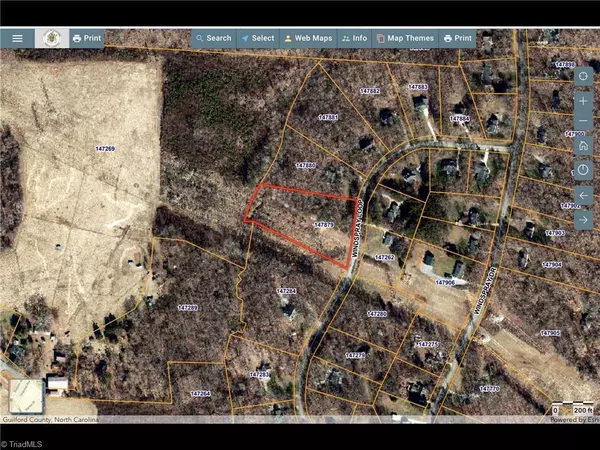Image resolution: width=600 pixels, height=450 pixels.
Task: Click the locate-me crosshair icon
Action: (x=583, y=76)
